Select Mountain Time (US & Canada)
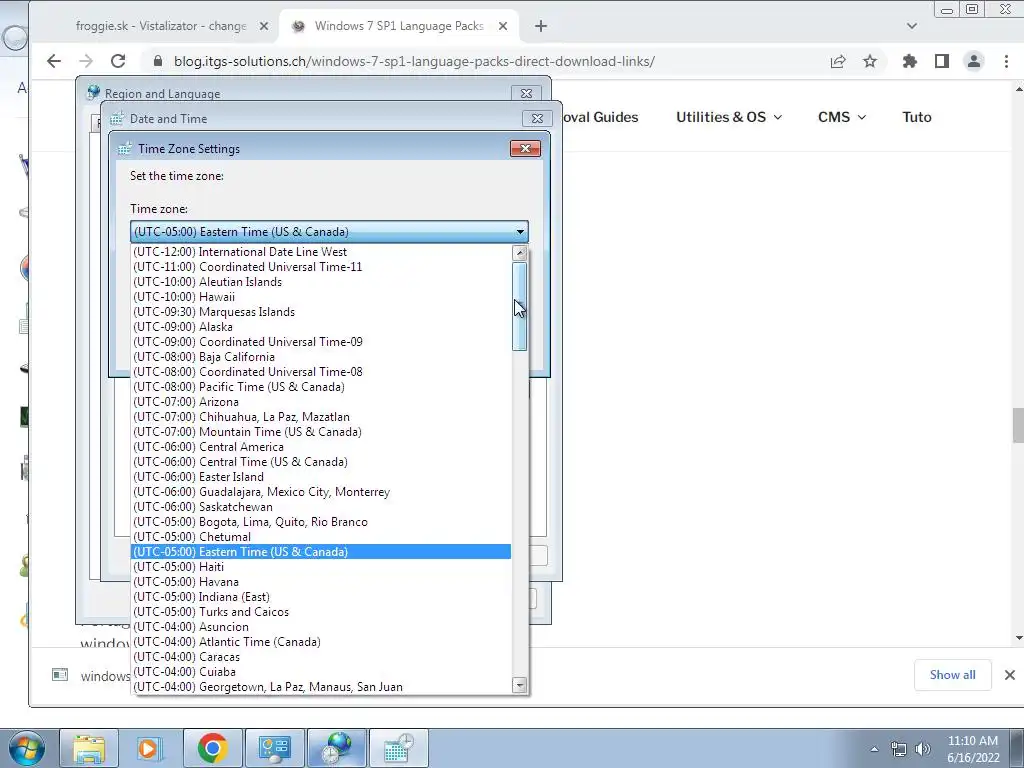This screenshot has width=1024, height=768. (321, 432)
